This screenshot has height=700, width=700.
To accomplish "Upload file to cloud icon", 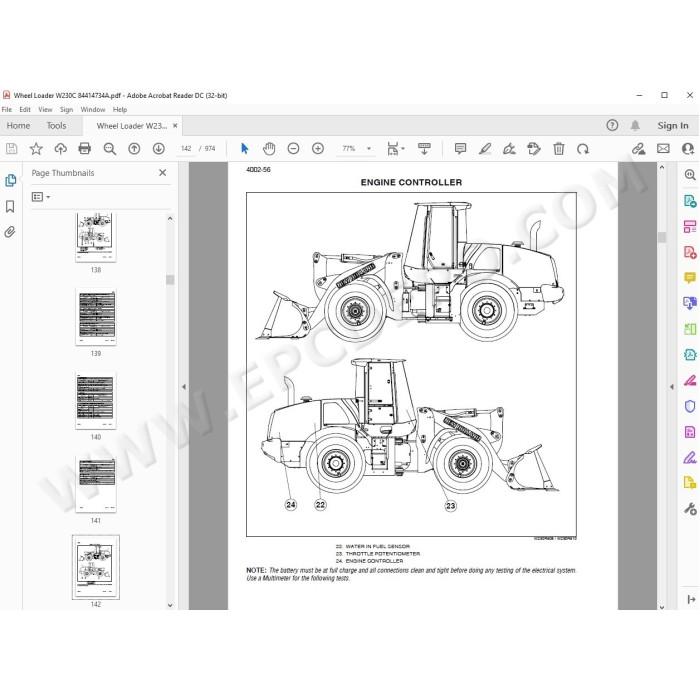I will click(60, 149).
